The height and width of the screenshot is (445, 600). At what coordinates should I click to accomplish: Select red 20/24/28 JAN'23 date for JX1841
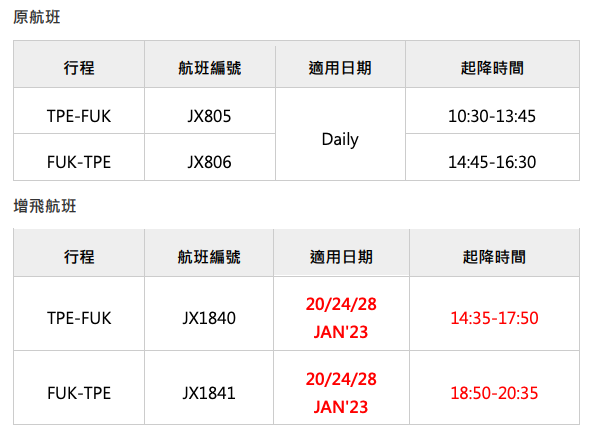click(x=341, y=393)
